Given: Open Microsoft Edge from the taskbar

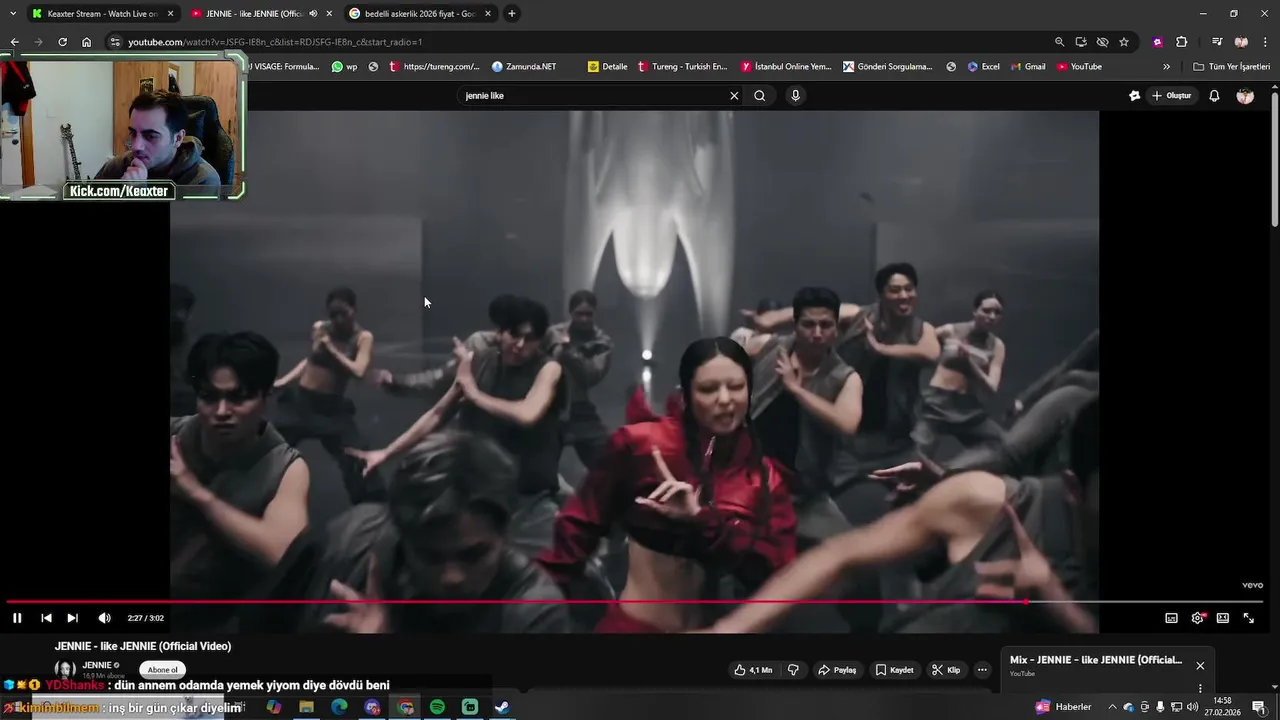Looking at the screenshot, I should pos(339,707).
